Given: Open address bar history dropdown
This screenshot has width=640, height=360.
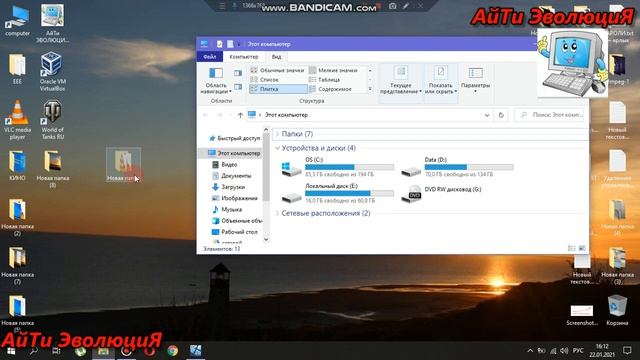Looking at the screenshot, I should tap(487, 115).
